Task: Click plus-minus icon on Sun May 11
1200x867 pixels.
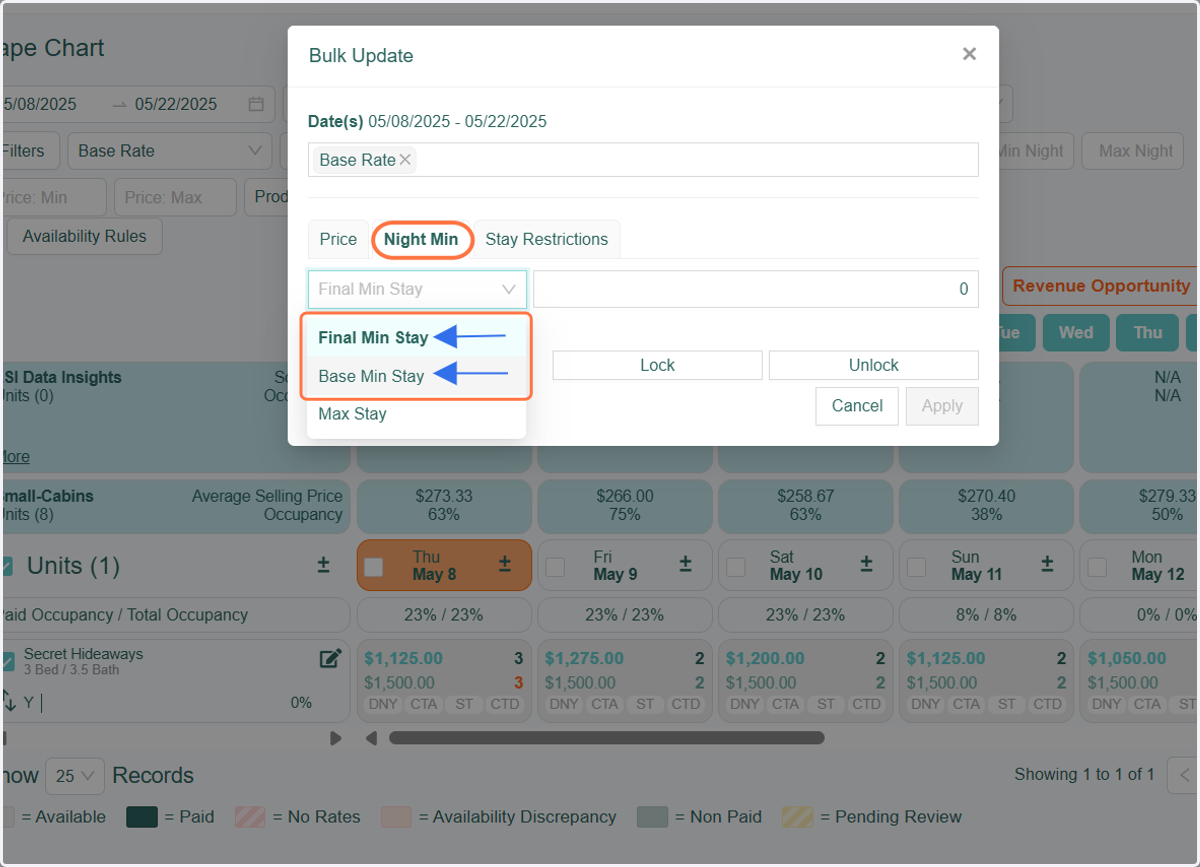Action: tap(1047, 564)
